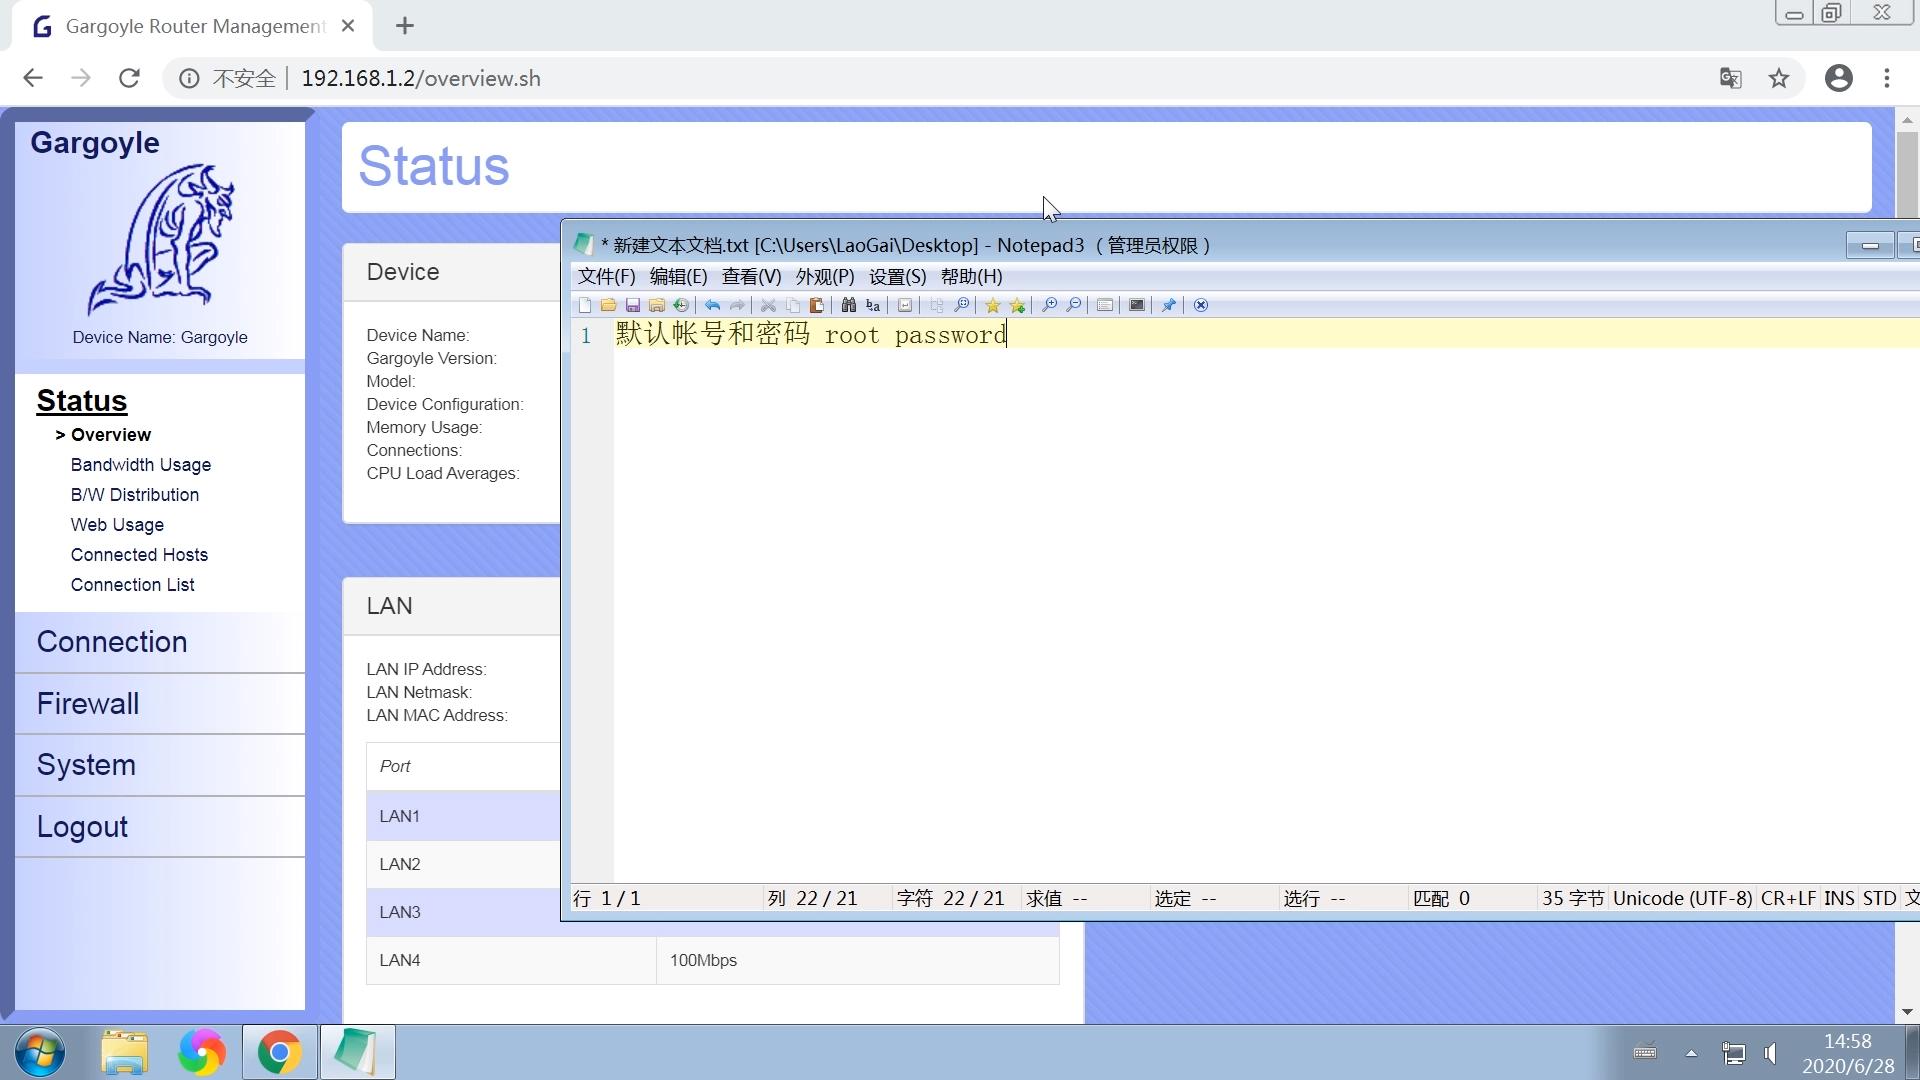Expand the Connection section in sidebar
Screen dimensions: 1920x1080
(x=112, y=642)
